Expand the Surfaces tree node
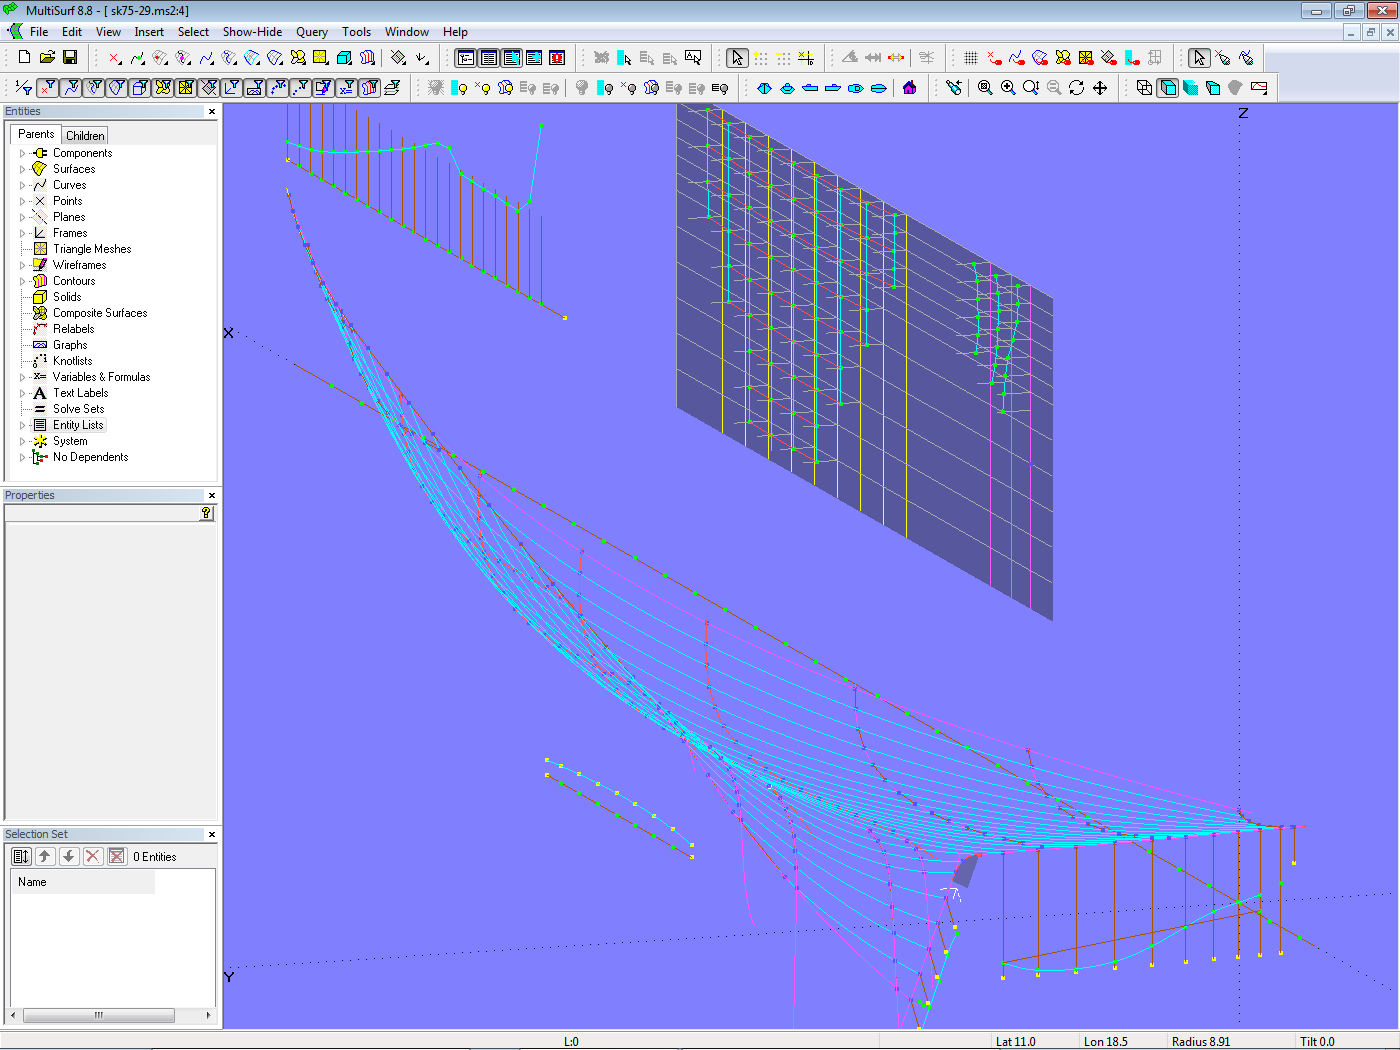This screenshot has height=1050, width=1400. tap(22, 169)
